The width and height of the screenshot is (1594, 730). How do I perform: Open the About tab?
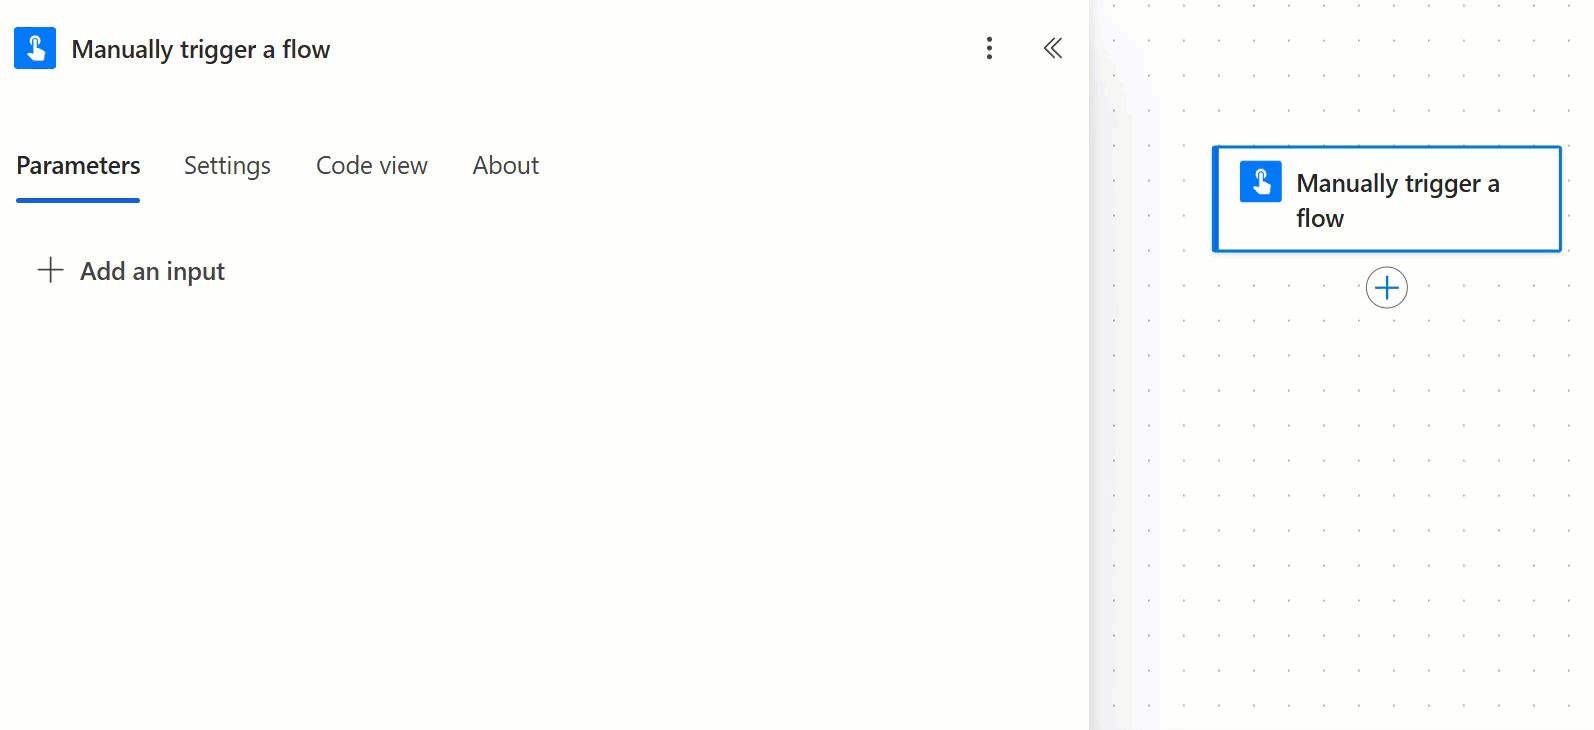coord(505,165)
